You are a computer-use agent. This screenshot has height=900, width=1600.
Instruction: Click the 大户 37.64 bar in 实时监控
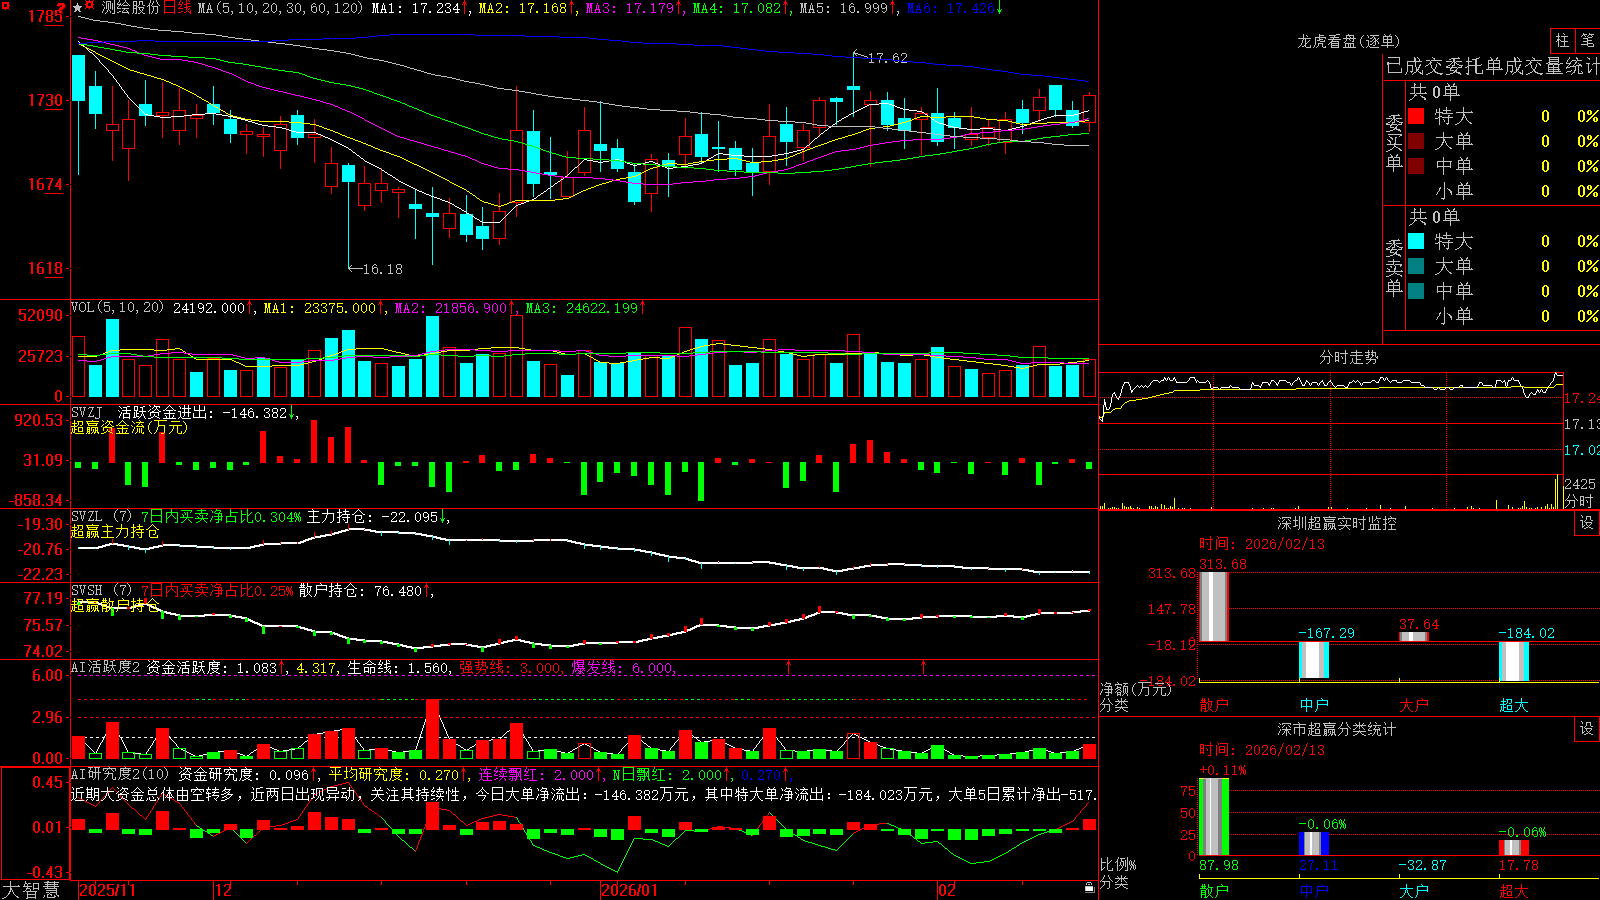[x=1414, y=636]
